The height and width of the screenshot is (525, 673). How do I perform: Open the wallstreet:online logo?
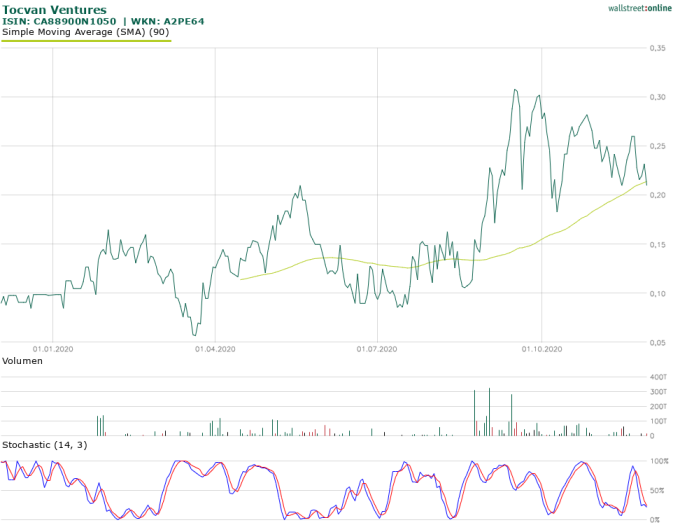(x=640, y=8)
